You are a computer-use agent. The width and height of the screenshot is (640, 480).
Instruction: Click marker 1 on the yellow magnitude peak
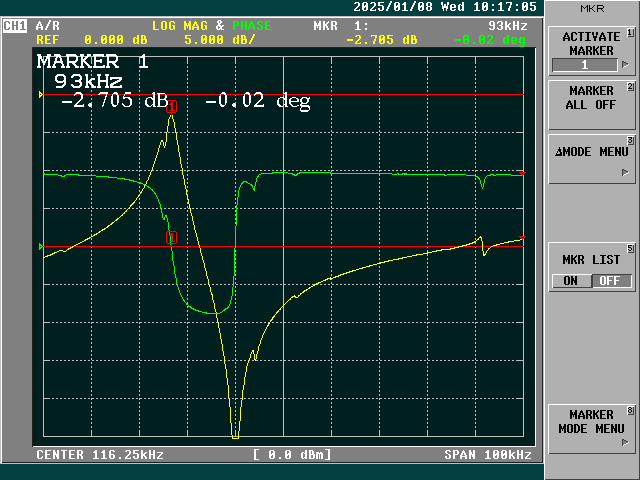[172, 106]
